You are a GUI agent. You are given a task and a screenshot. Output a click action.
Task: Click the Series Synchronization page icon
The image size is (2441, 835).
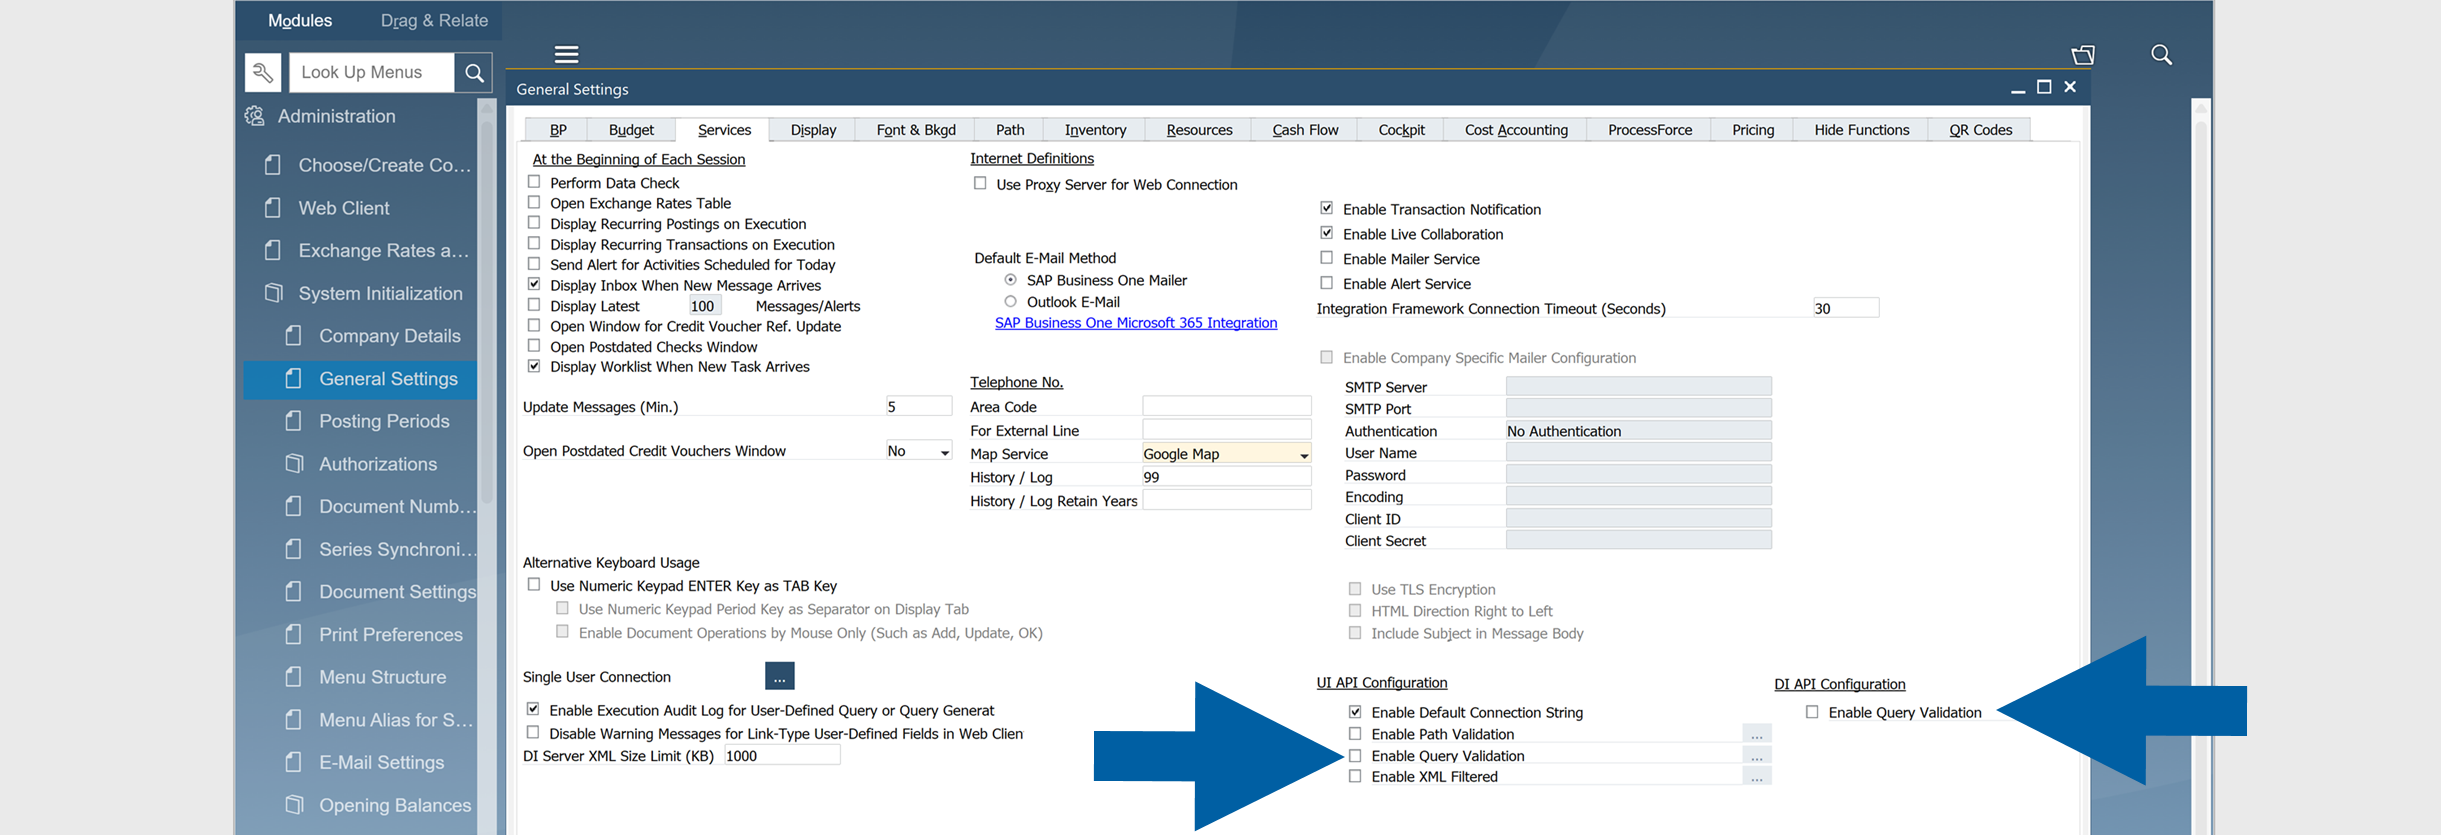coord(293,549)
